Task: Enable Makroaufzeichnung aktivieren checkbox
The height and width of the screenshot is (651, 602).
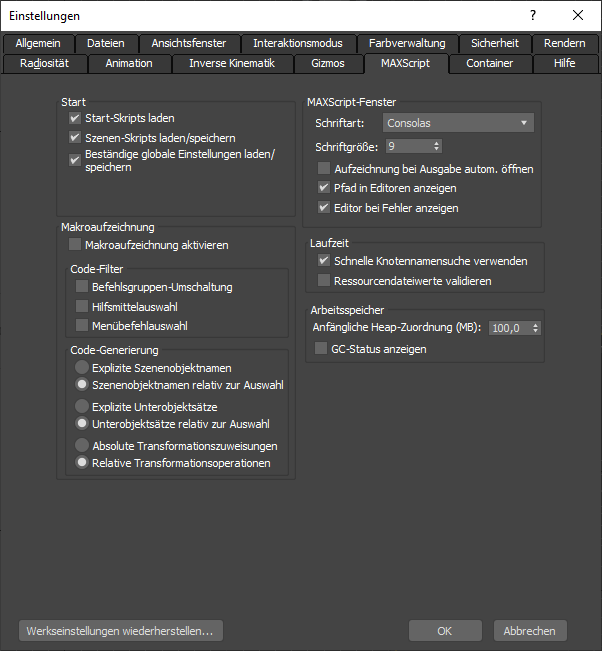Action: click(75, 245)
